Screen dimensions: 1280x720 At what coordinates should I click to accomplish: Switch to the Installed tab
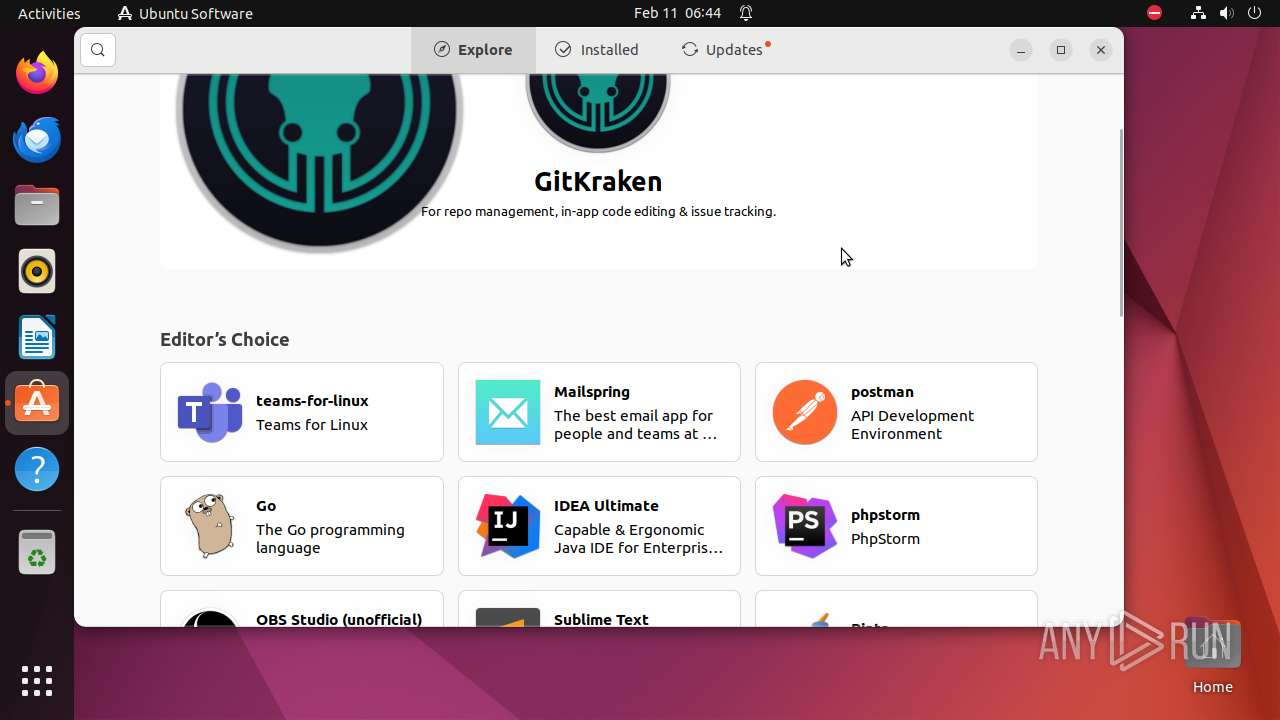pyautogui.click(x=597, y=50)
